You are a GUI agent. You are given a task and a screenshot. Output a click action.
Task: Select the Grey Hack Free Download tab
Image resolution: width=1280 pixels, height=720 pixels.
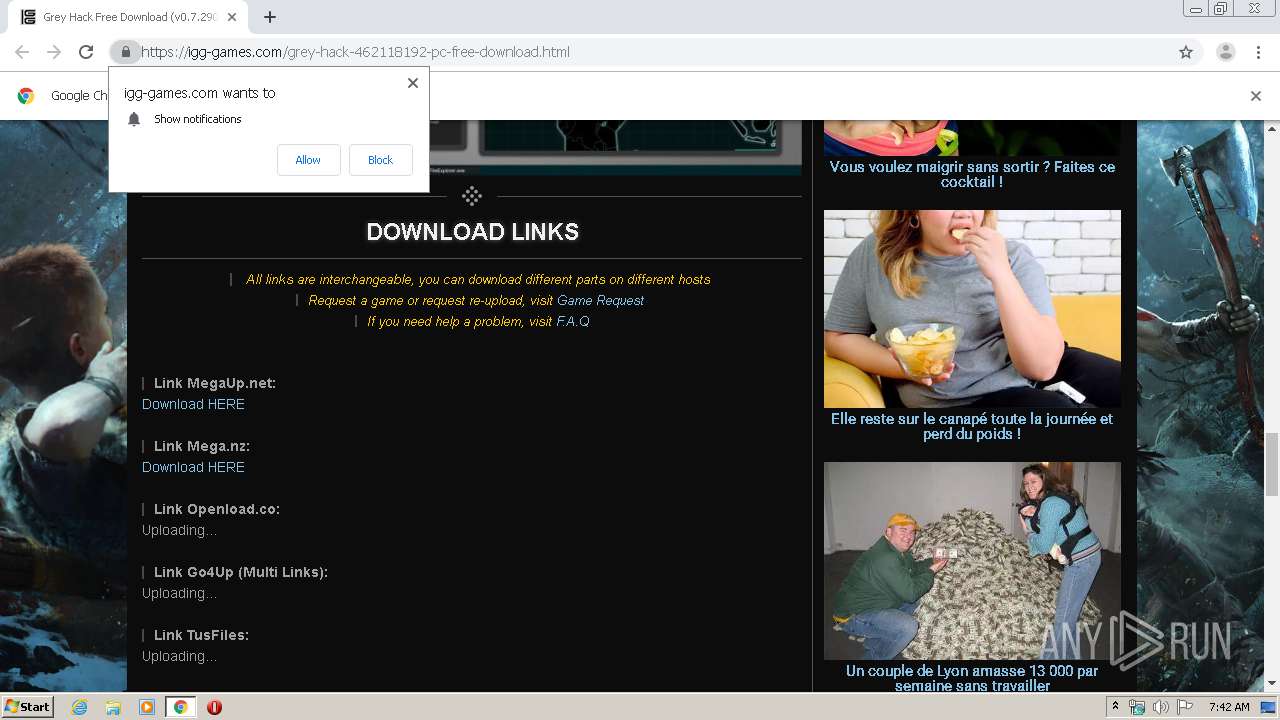[130, 17]
